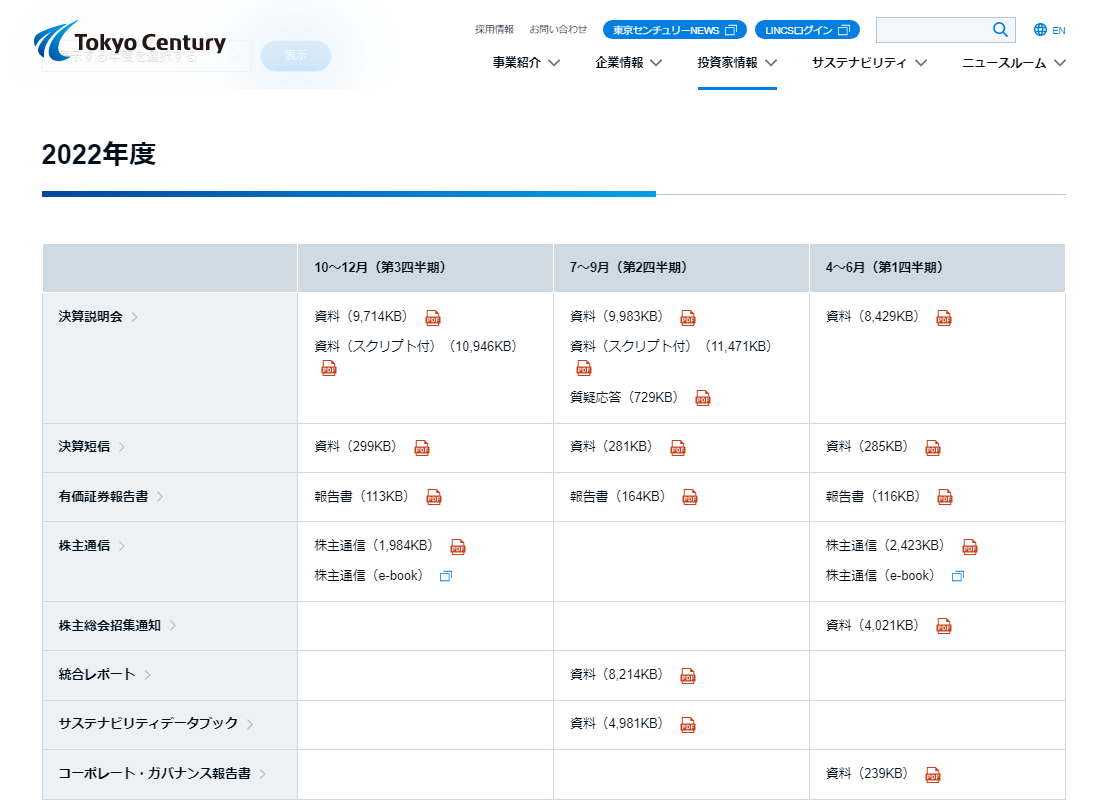Focus the site search input field
The image size is (1102, 810).
[x=932, y=30]
